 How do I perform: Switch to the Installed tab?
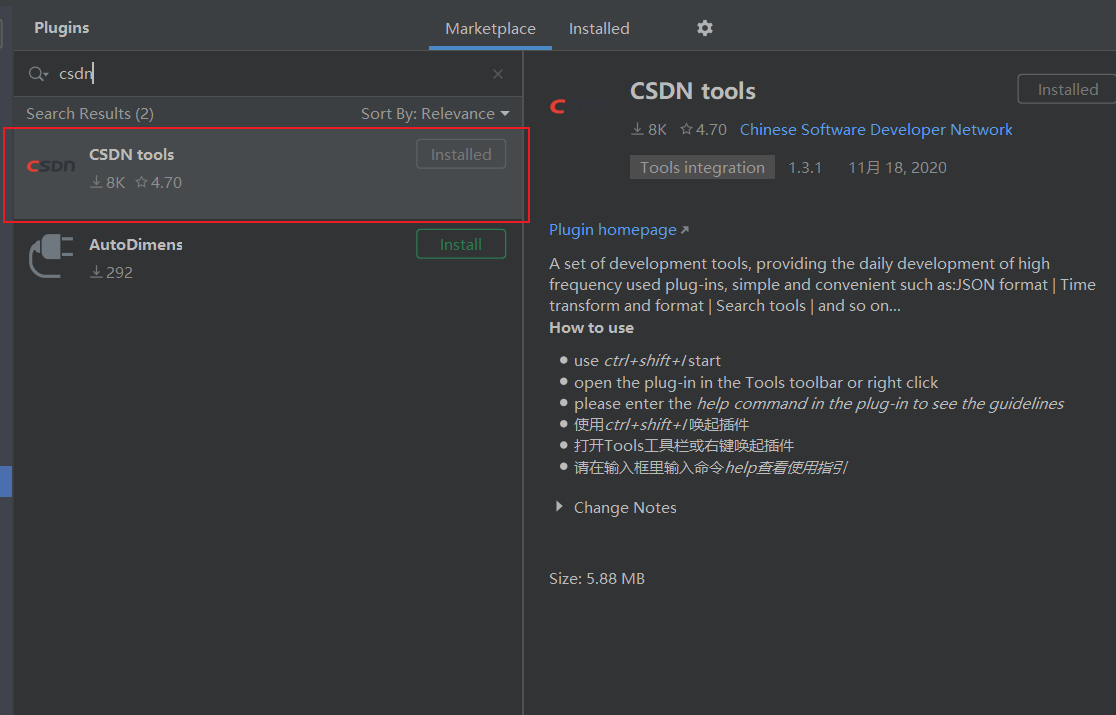599,28
